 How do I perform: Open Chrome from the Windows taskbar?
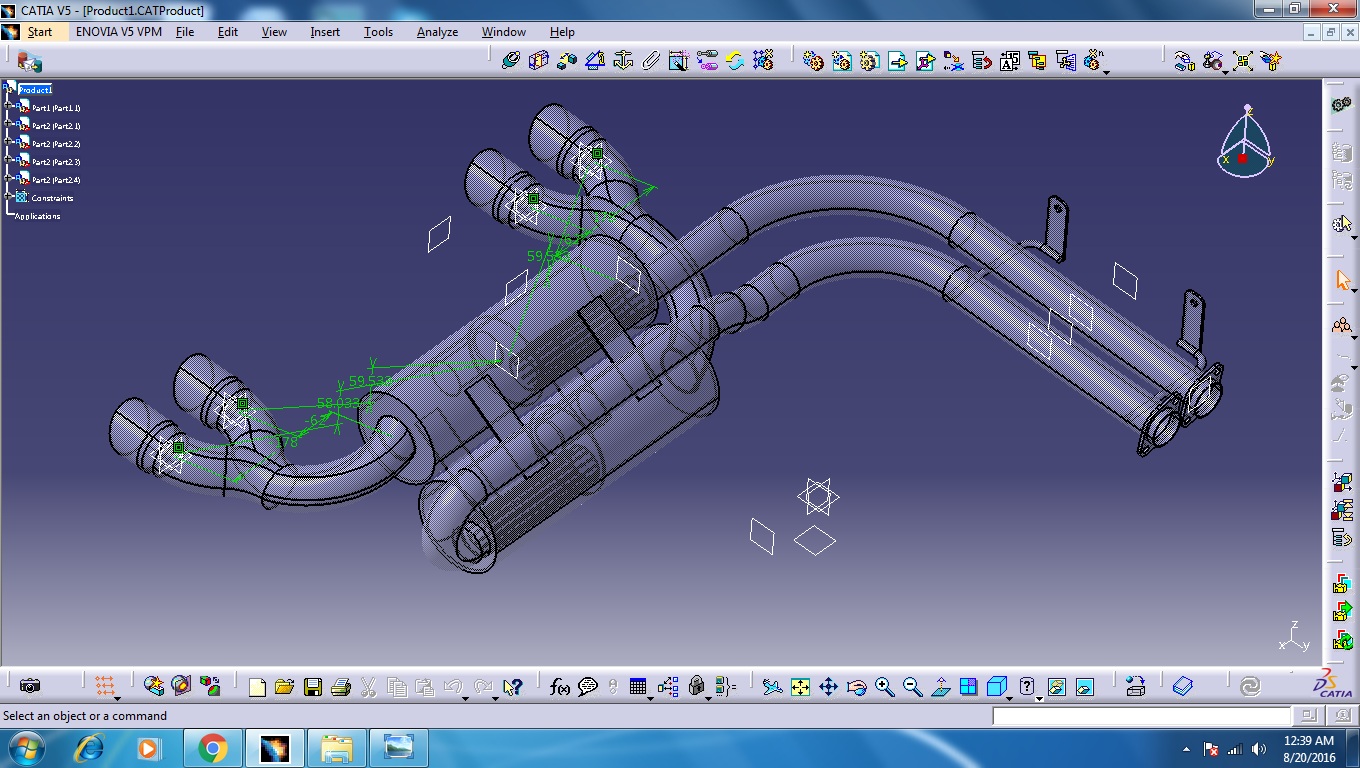tap(212, 748)
